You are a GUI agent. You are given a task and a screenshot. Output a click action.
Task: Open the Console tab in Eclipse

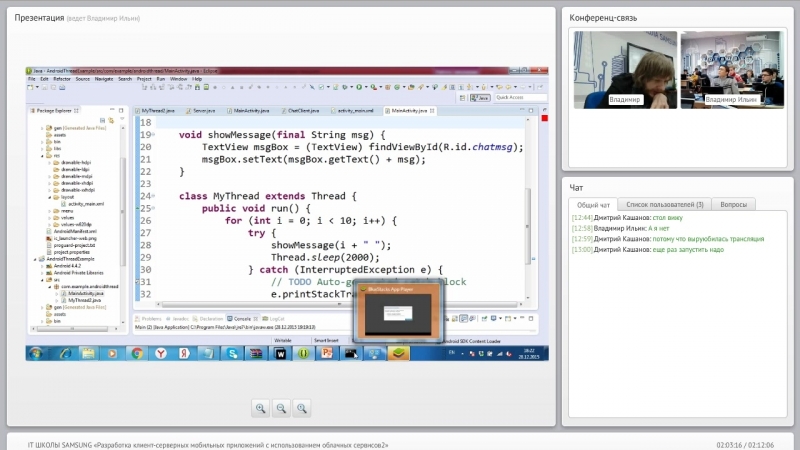pyautogui.click(x=240, y=318)
